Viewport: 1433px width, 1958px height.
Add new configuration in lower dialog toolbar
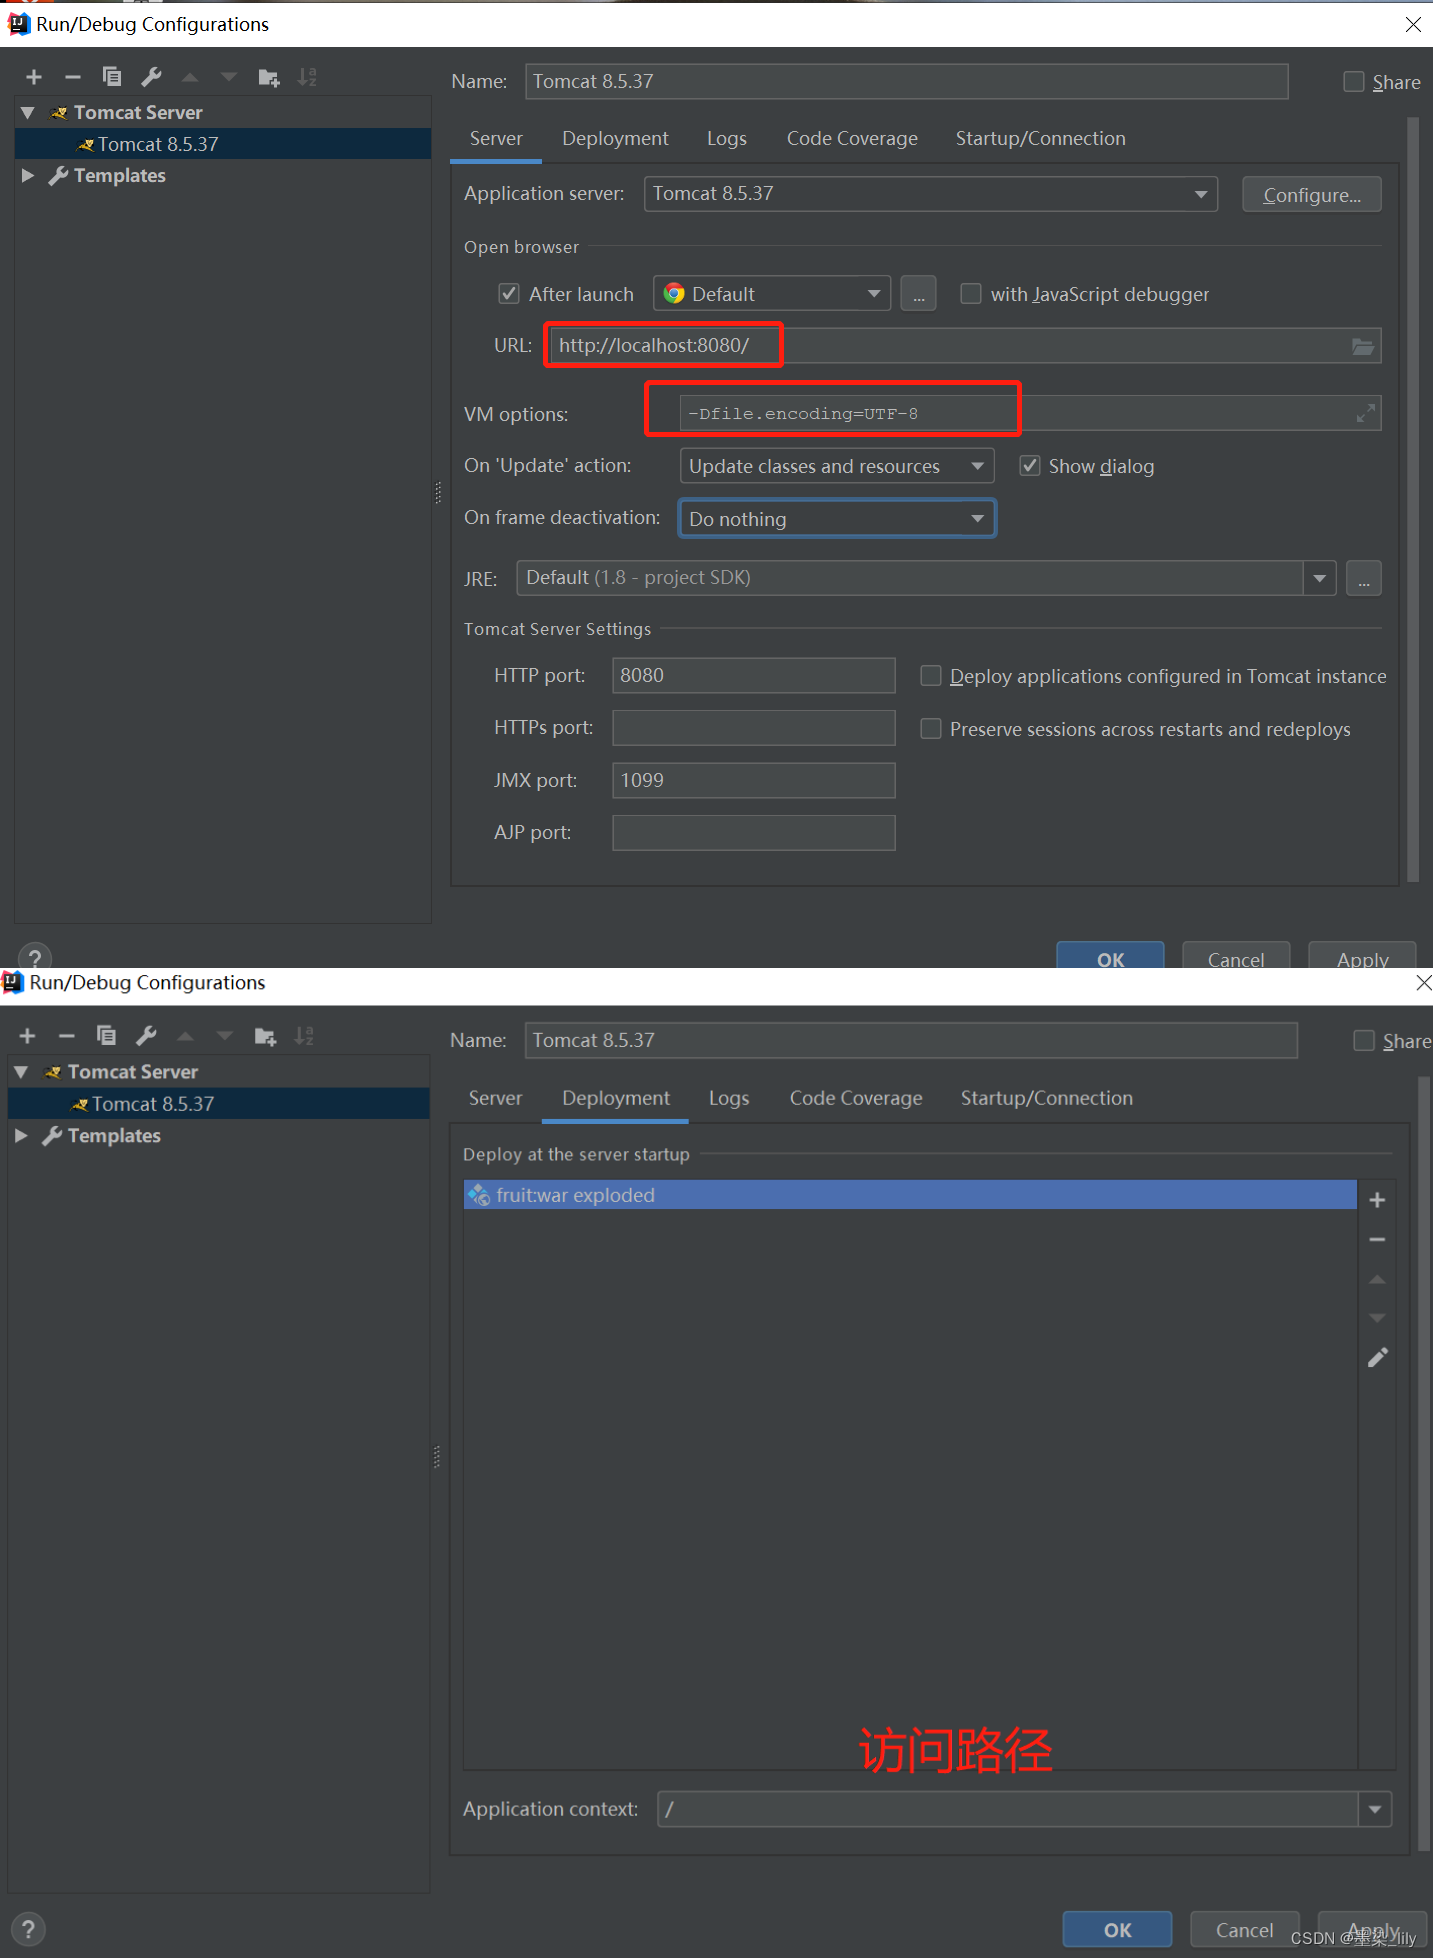click(28, 1036)
